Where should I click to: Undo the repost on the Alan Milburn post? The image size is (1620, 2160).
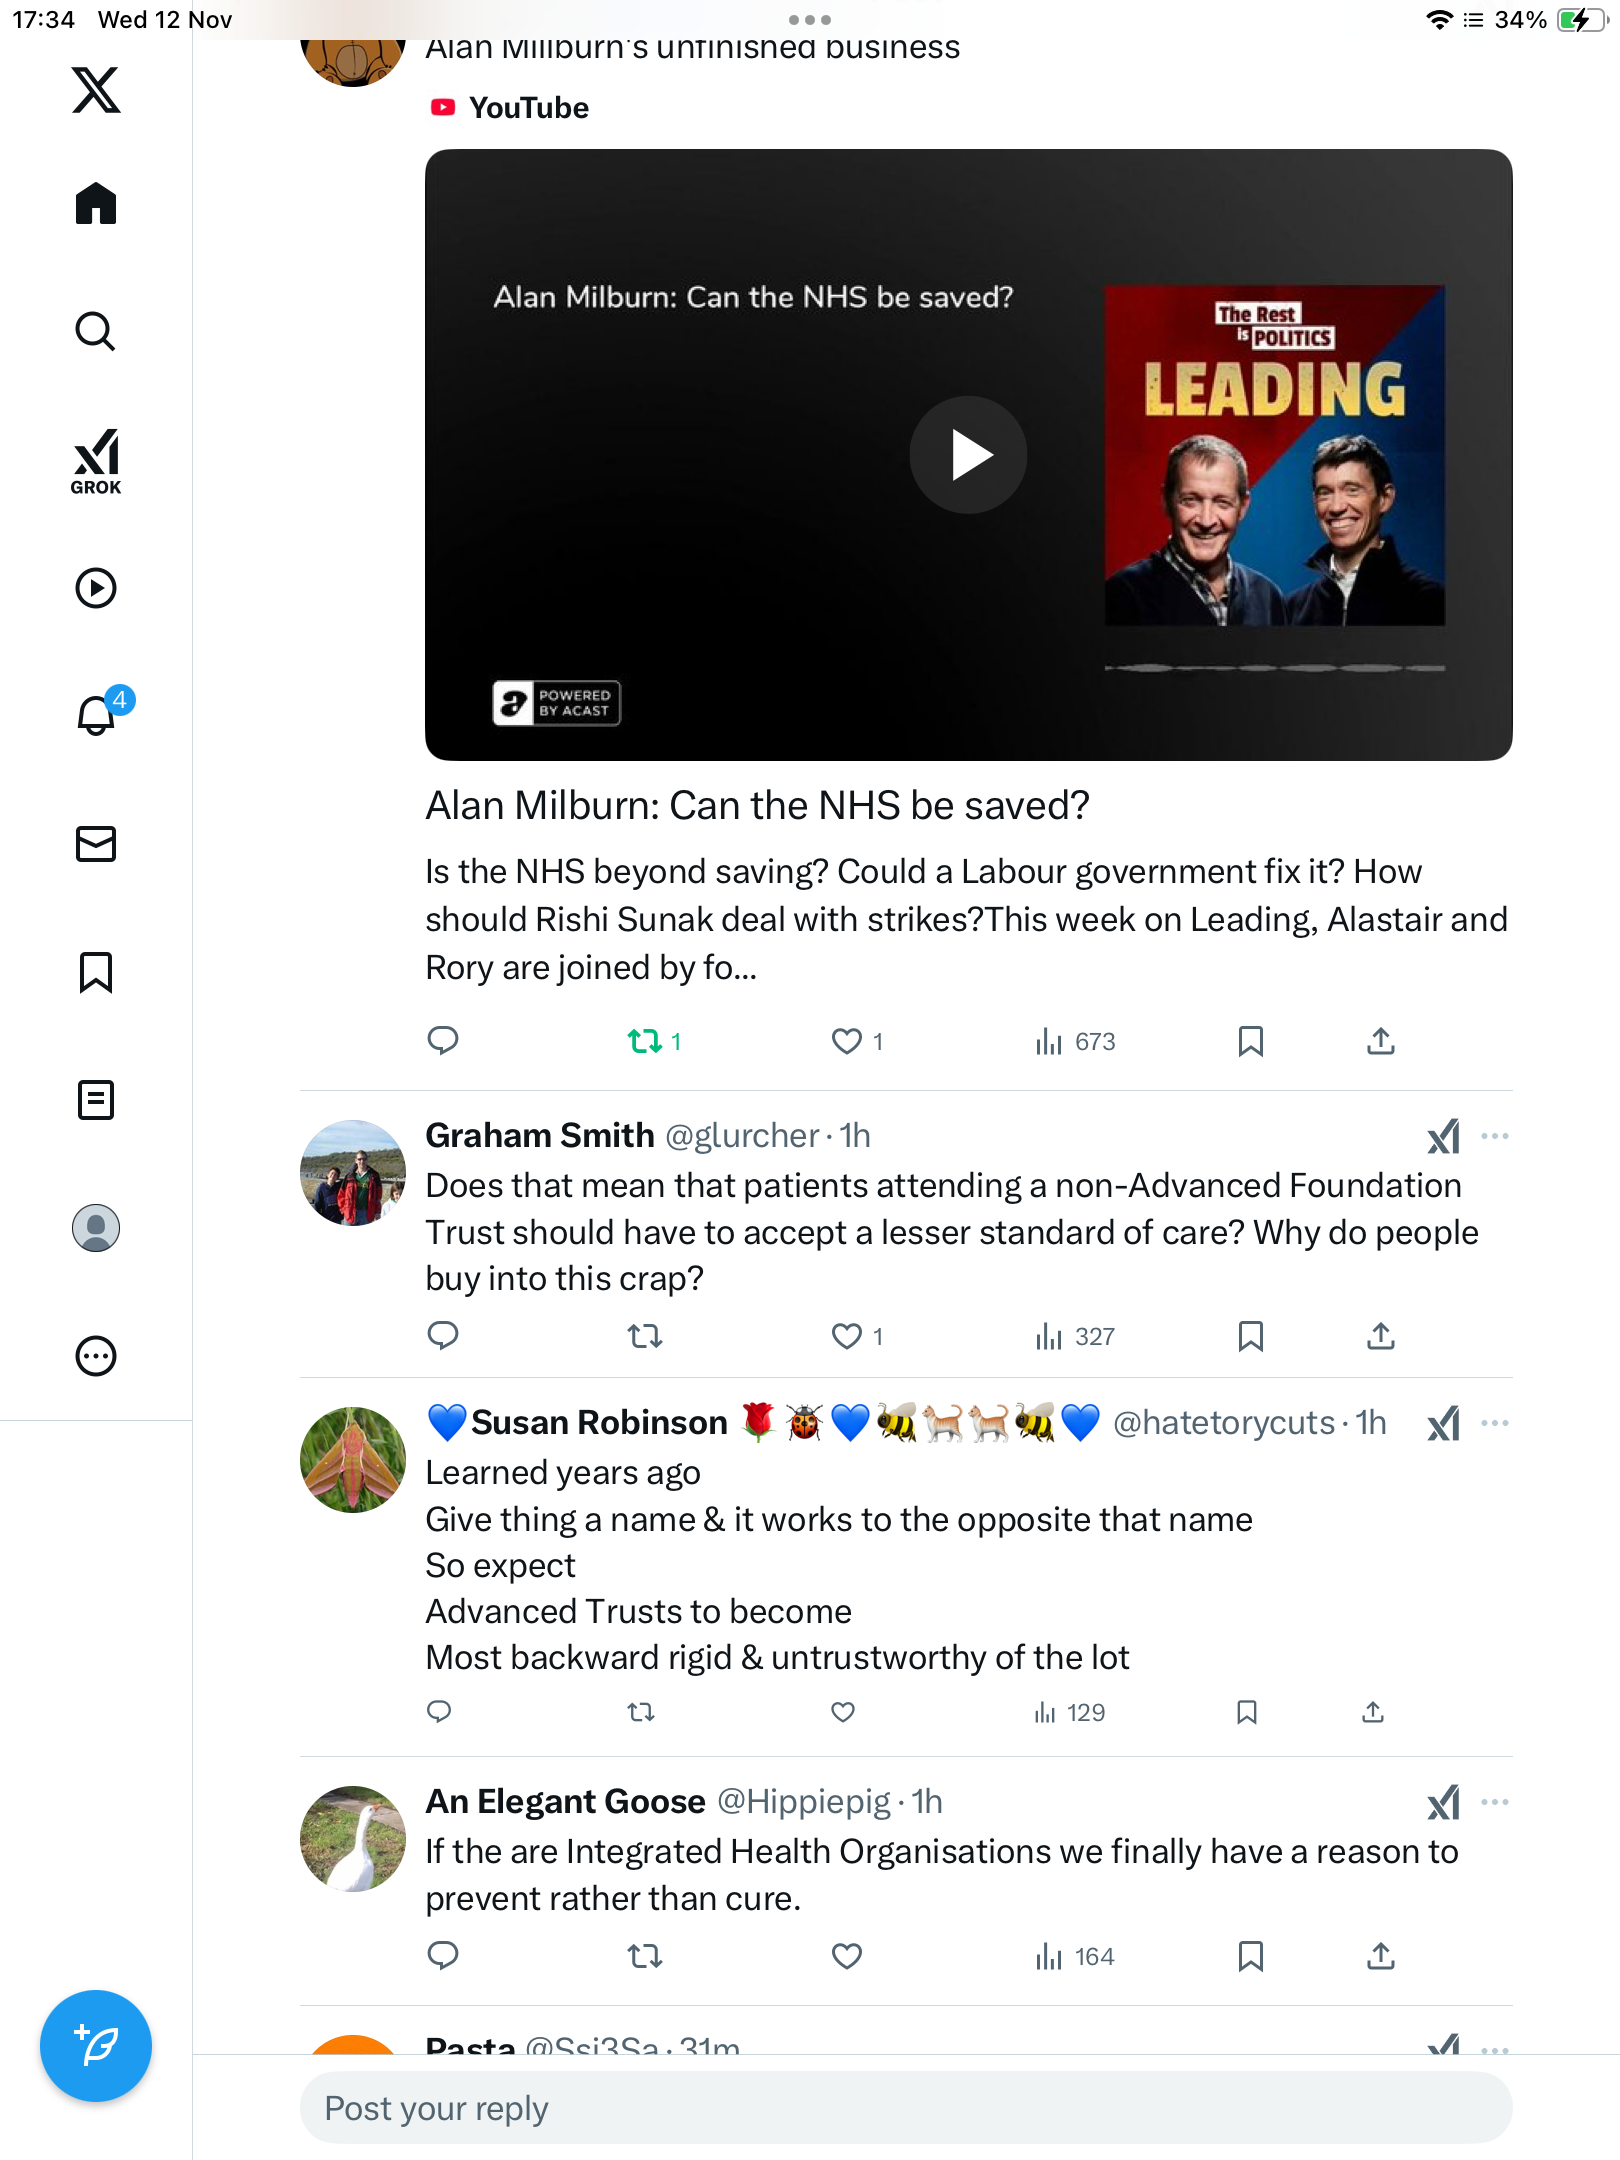click(x=645, y=1041)
